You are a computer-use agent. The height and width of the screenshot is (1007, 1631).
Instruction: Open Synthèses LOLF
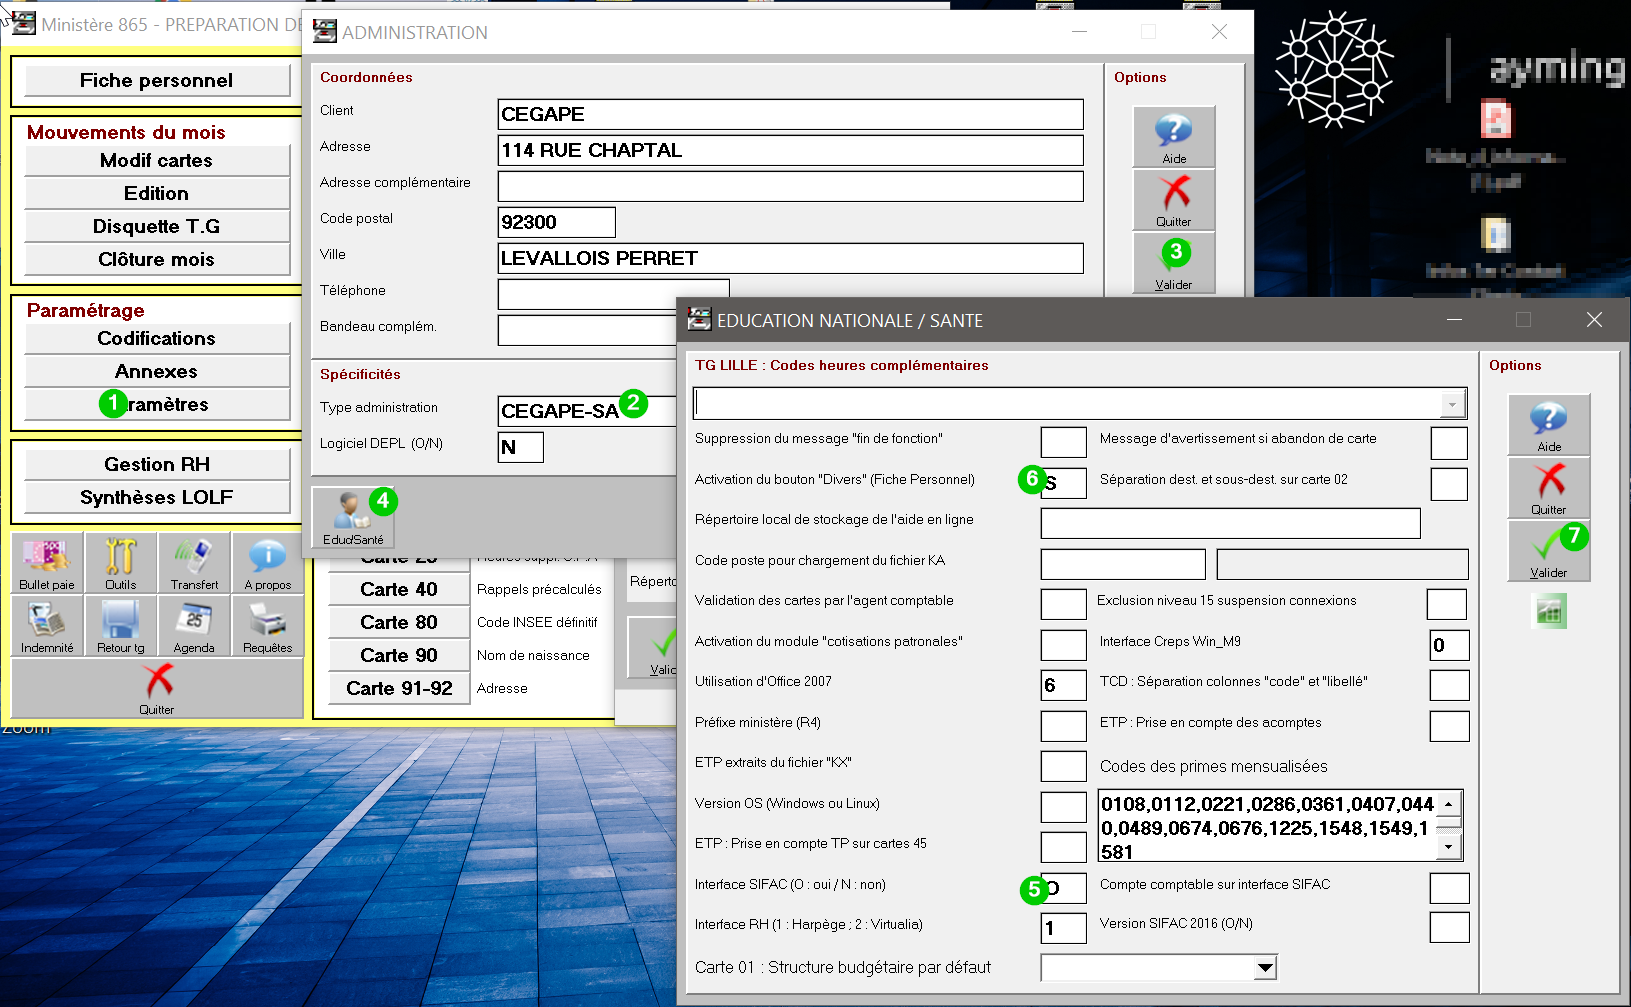point(157,498)
